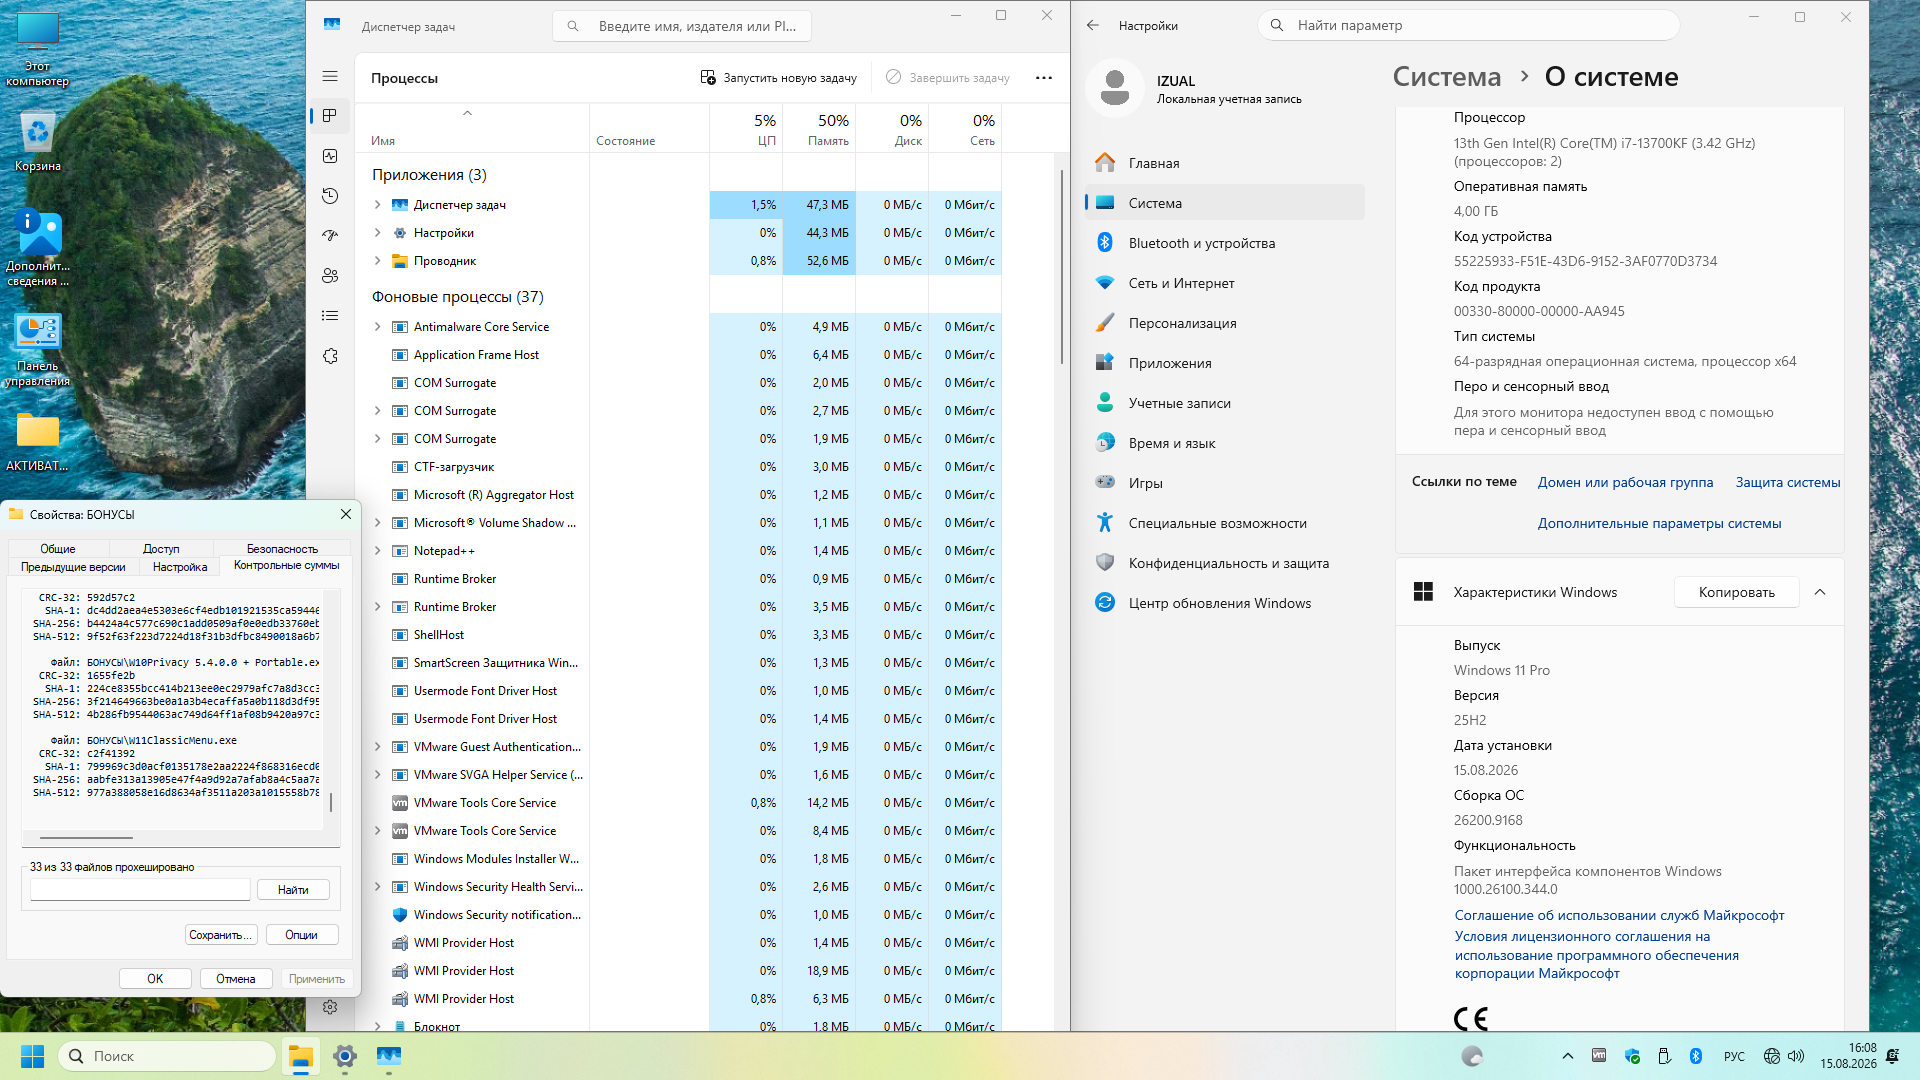This screenshot has width=1920, height=1080.
Task: Expand Antimalware Core Service row
Action: (377, 327)
